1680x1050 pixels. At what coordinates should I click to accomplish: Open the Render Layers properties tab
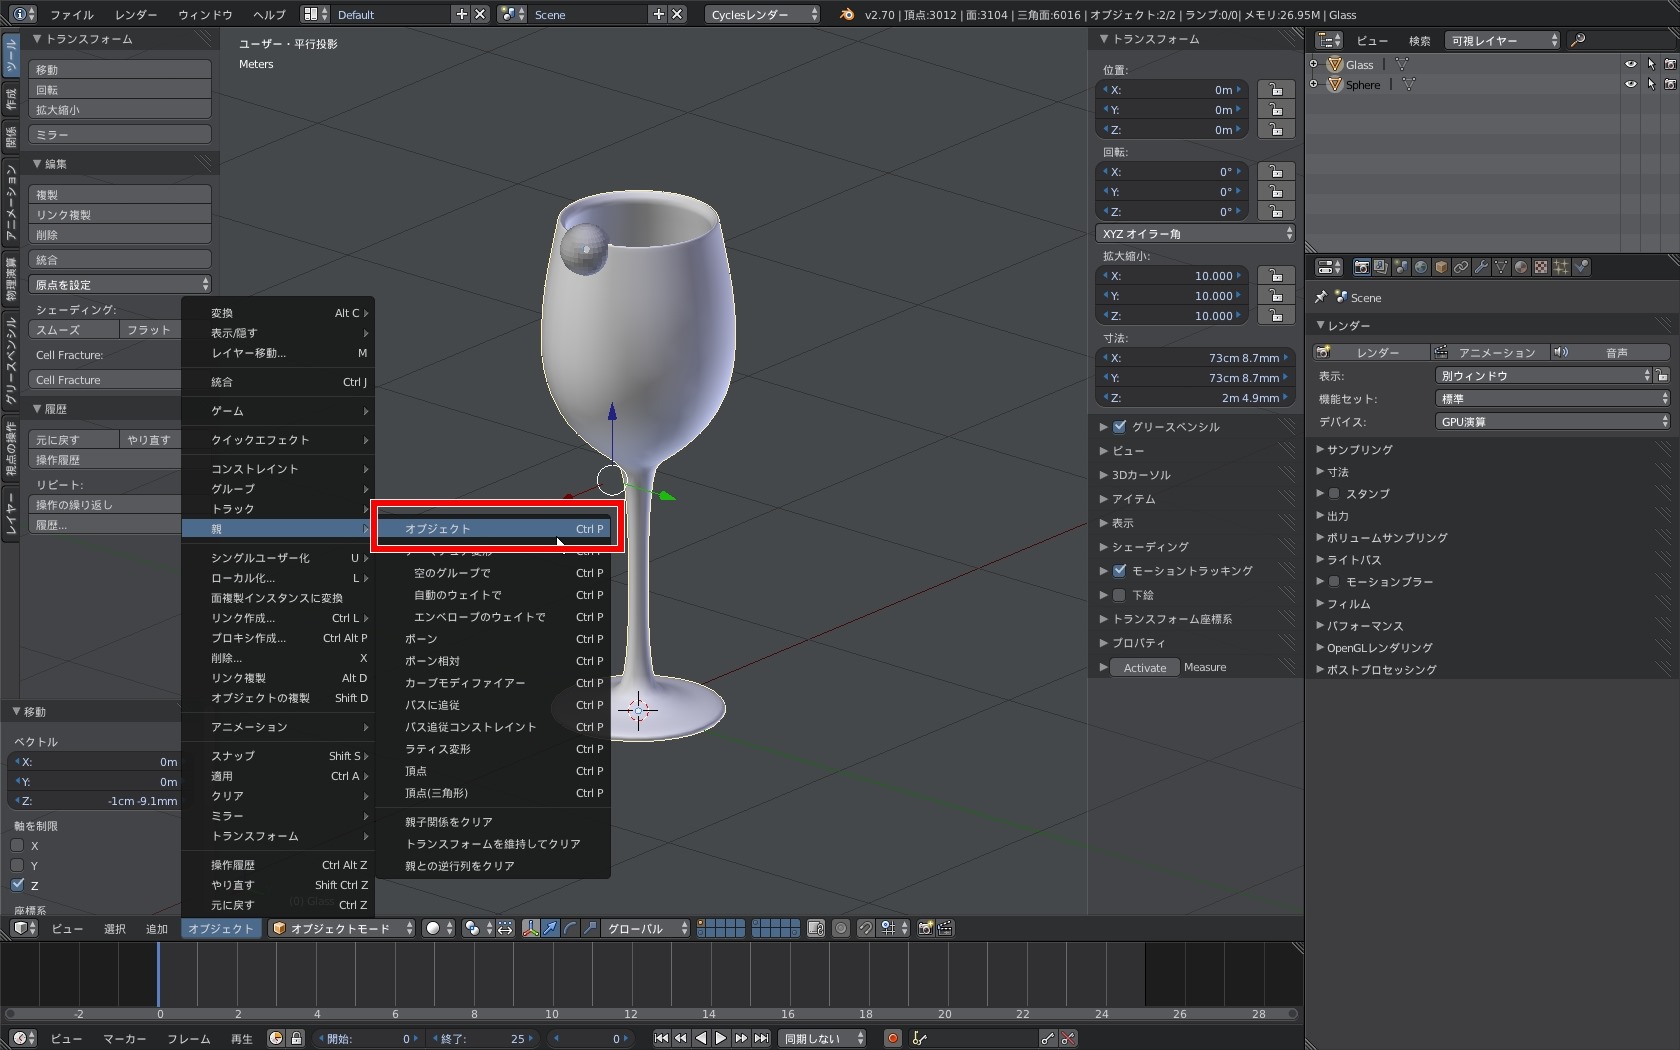tap(1381, 267)
